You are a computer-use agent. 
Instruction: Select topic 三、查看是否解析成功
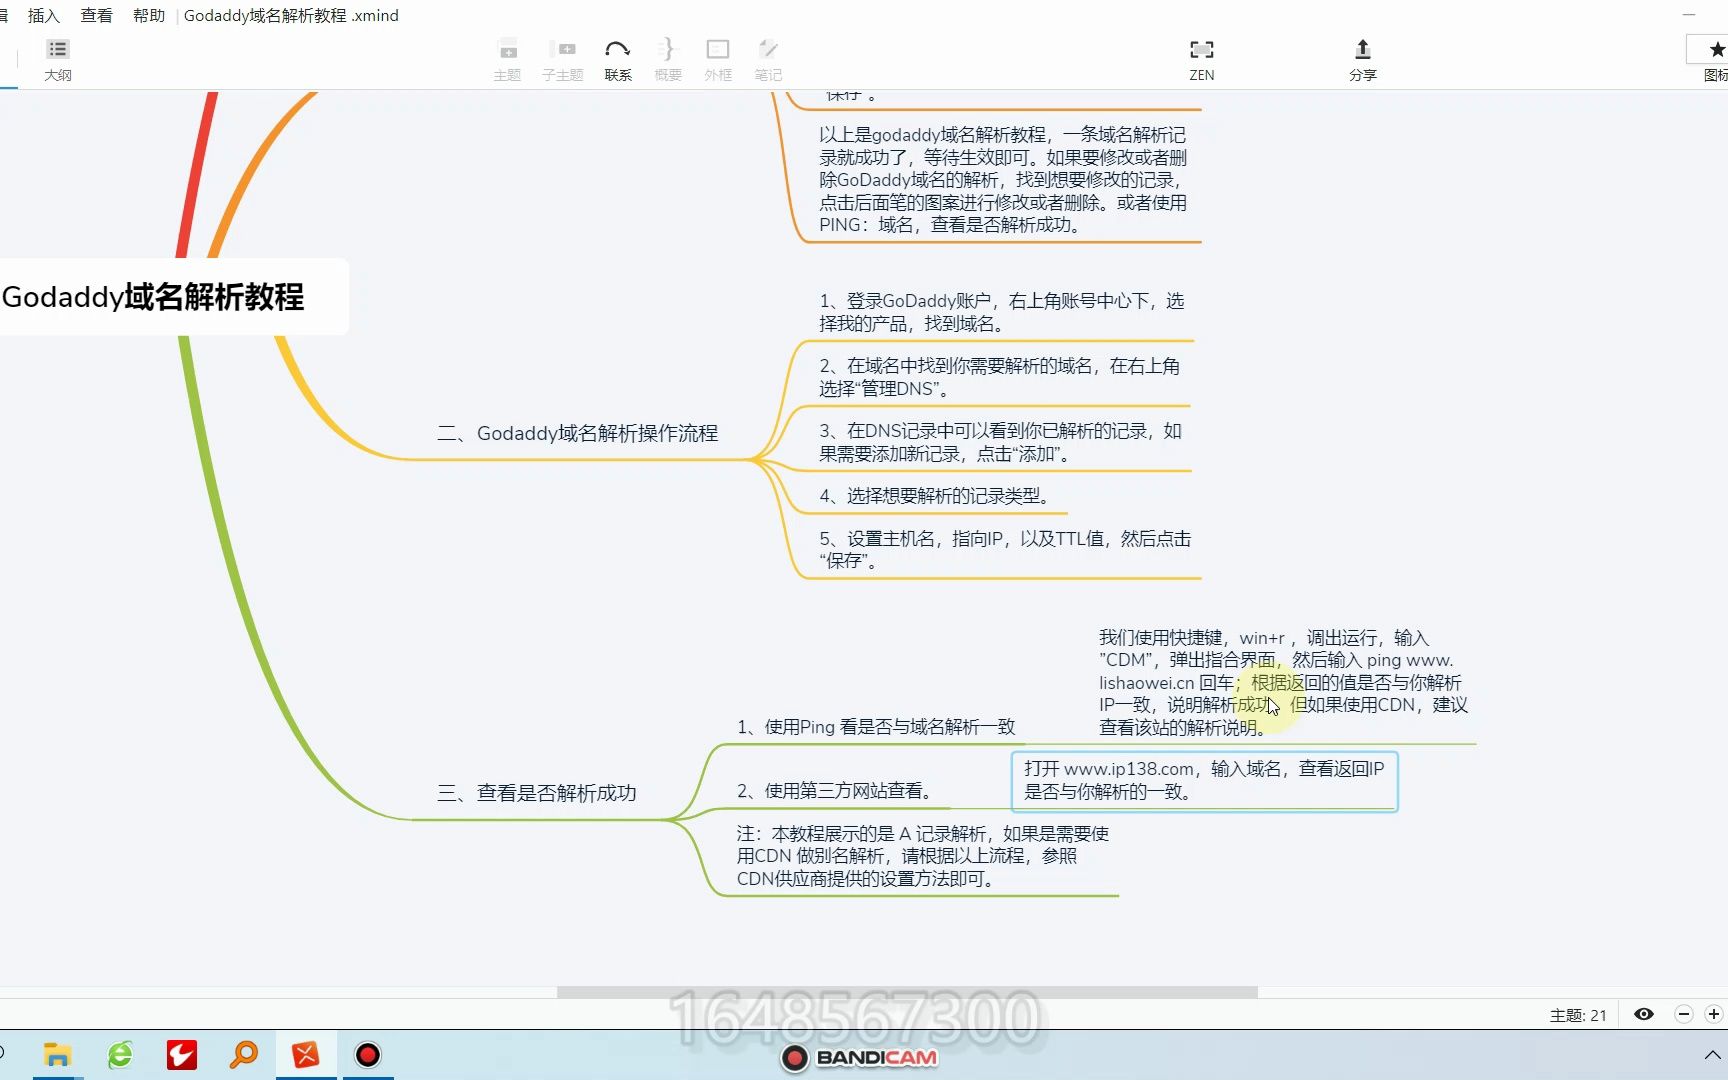coord(537,793)
